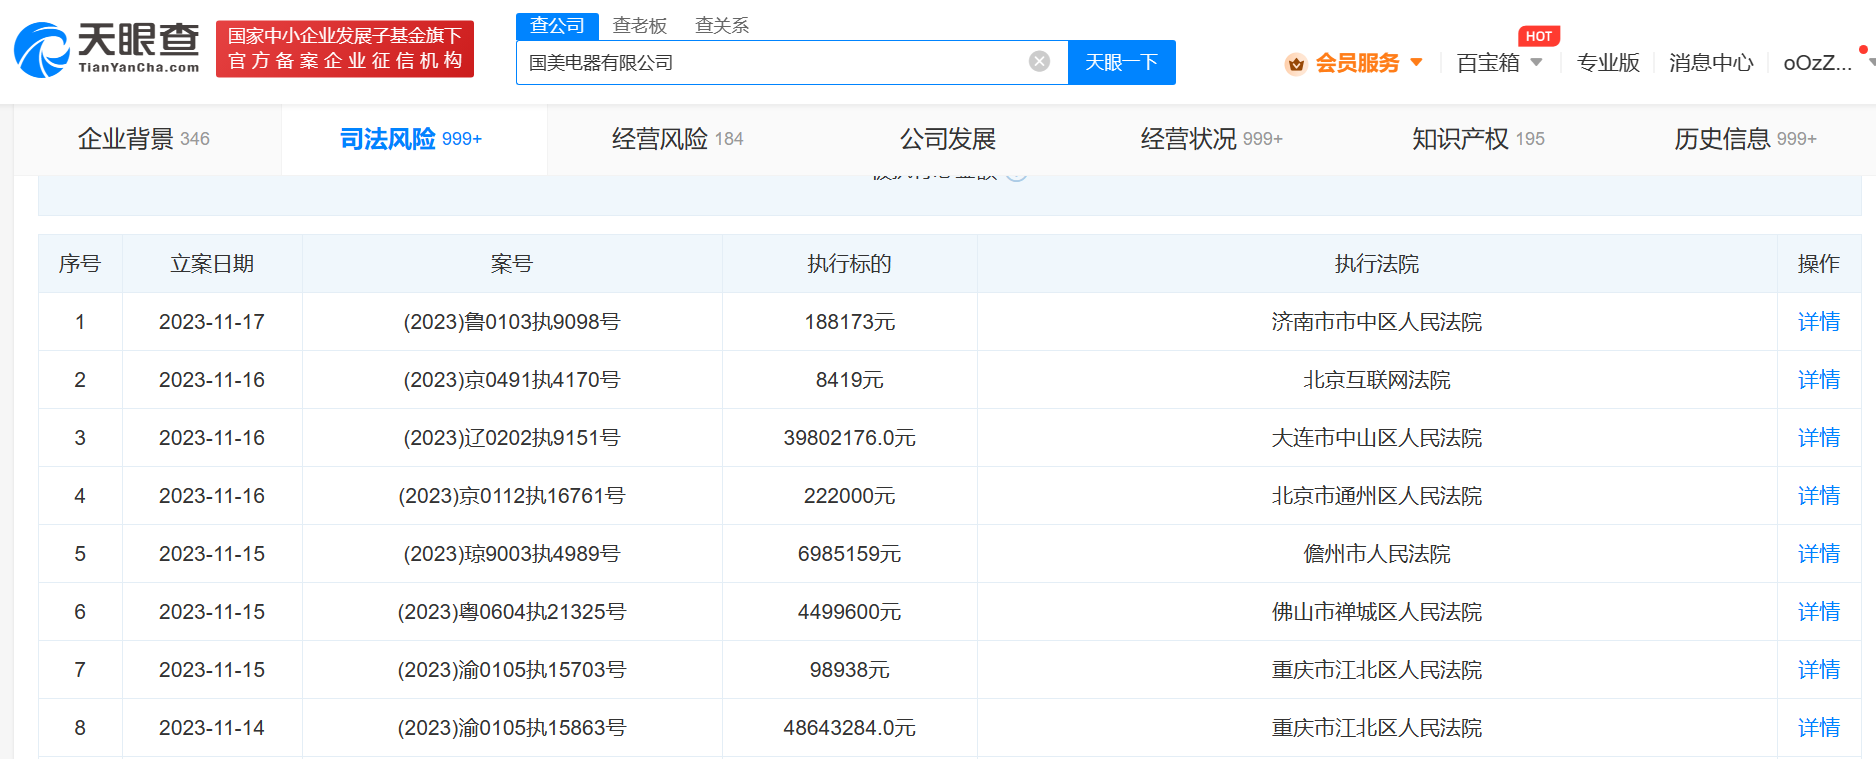The width and height of the screenshot is (1876, 759).
Task: Click the member services crown icon
Action: click(x=1296, y=64)
